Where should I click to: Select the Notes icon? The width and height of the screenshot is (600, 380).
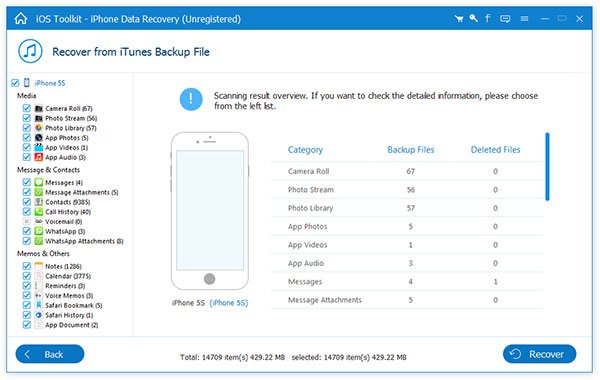[39, 266]
